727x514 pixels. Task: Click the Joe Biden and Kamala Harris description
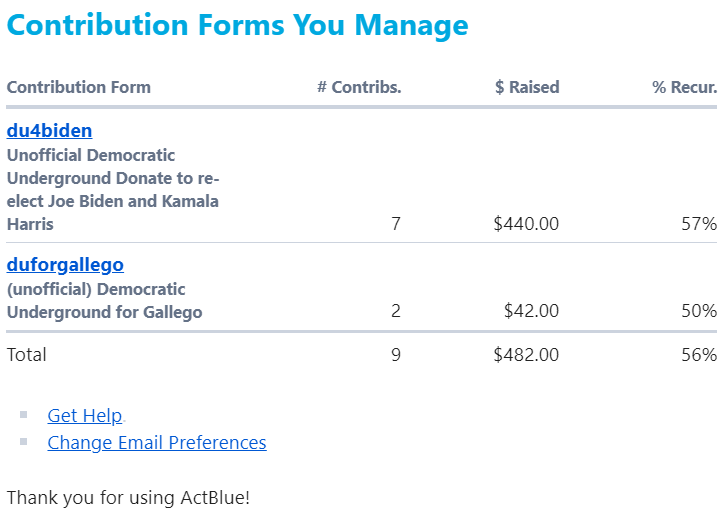[x=112, y=190]
